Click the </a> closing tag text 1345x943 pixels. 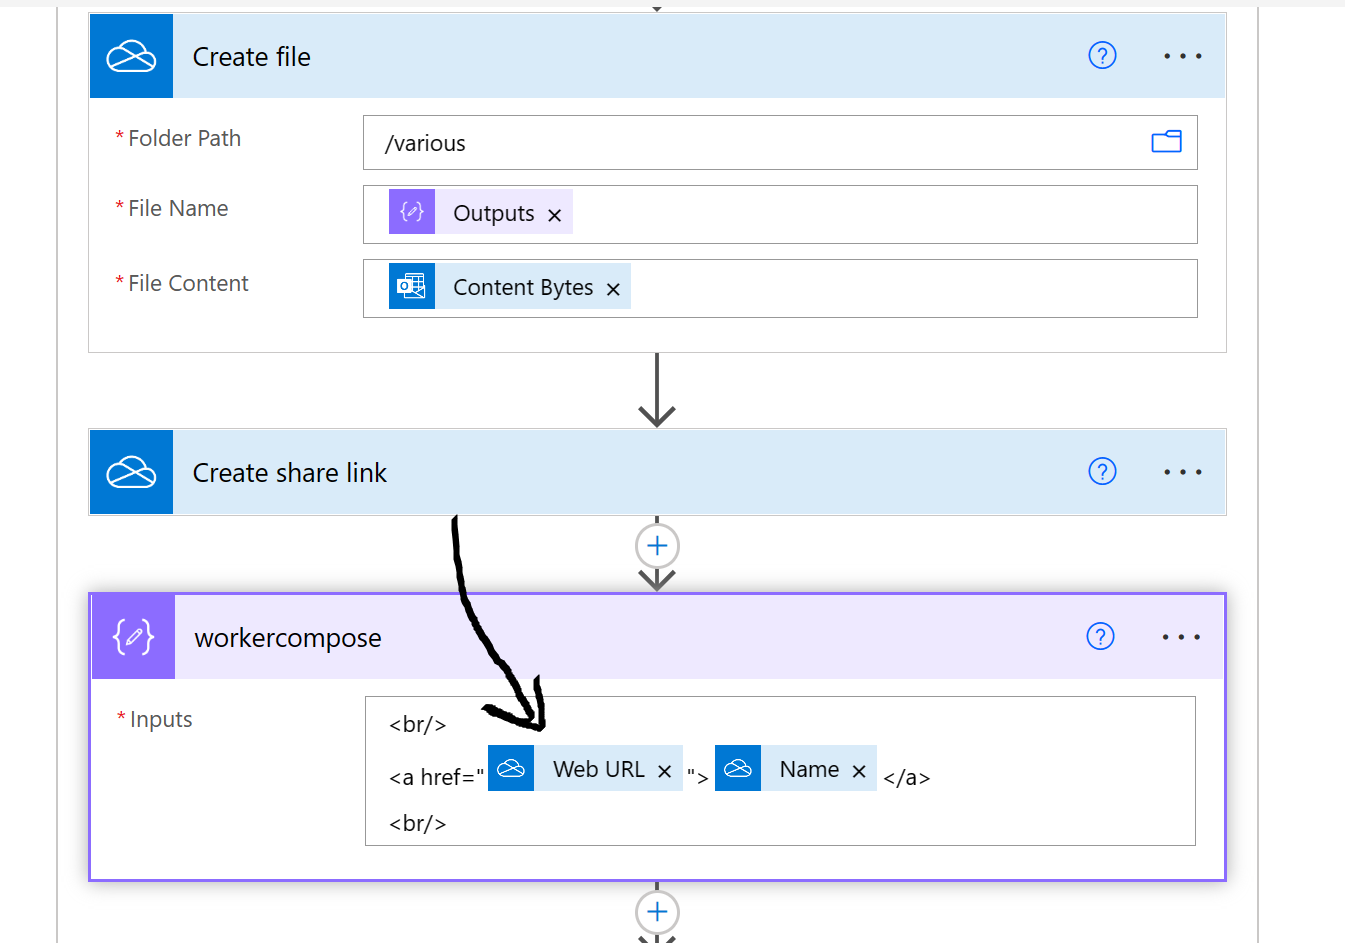[x=907, y=777]
